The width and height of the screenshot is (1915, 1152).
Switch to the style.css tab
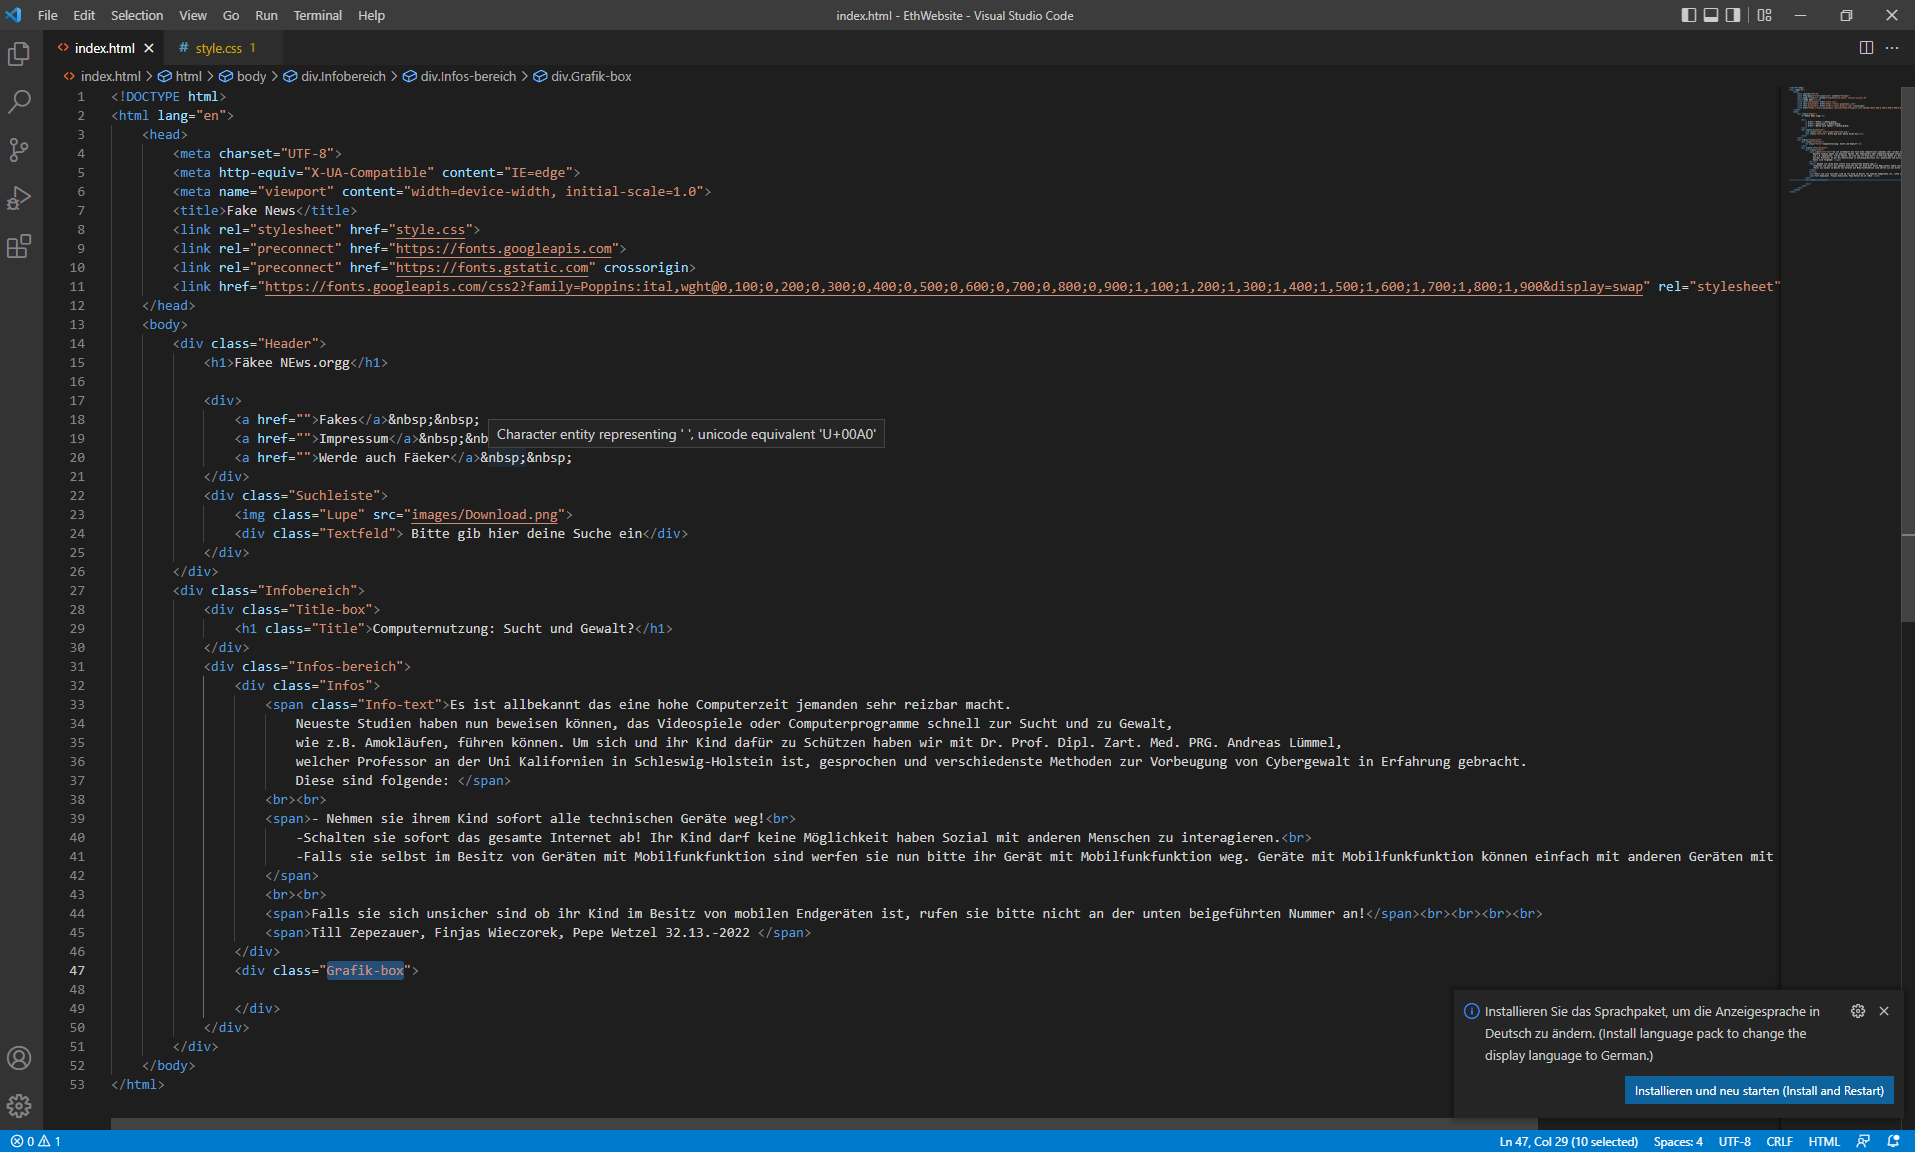218,48
